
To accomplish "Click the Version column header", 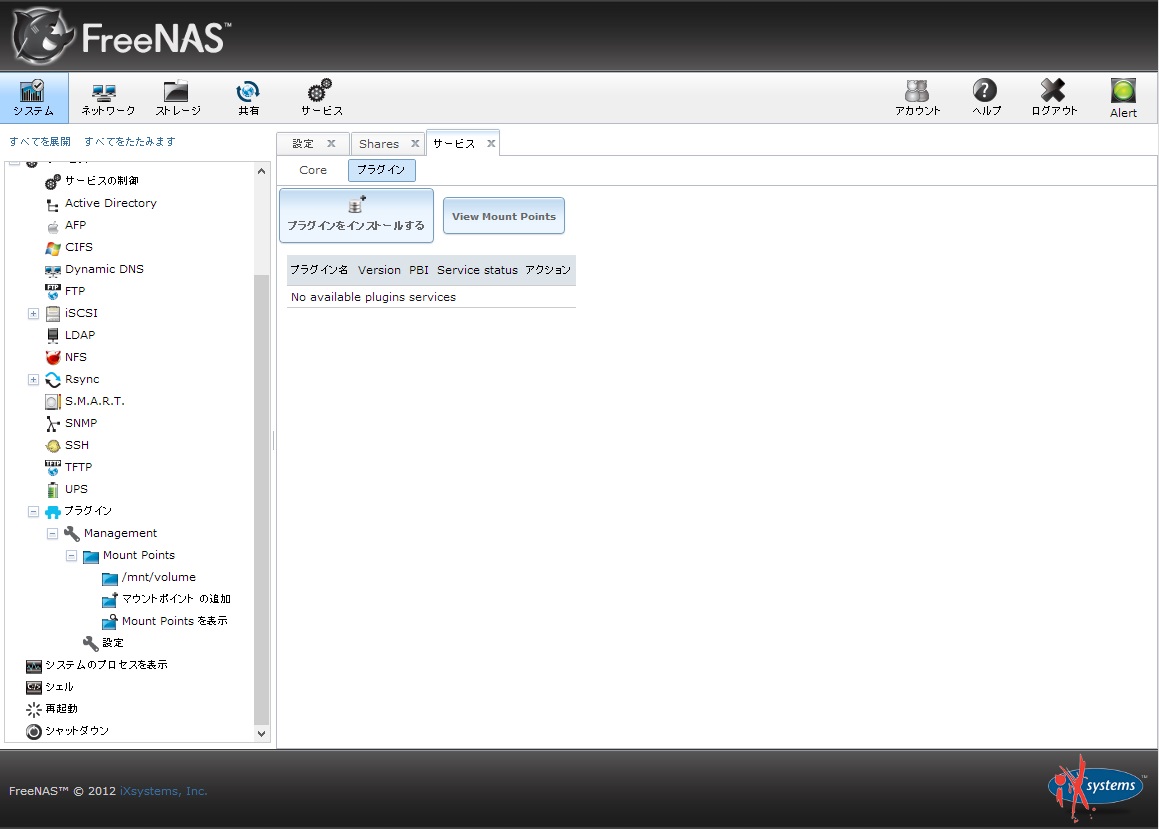I will (379, 270).
